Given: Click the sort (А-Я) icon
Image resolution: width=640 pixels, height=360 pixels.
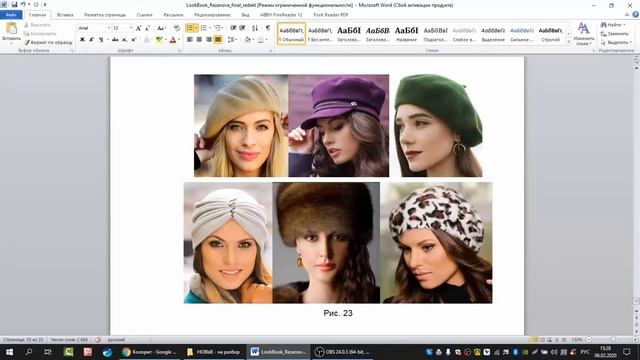Looking at the screenshot, I should (255, 28).
